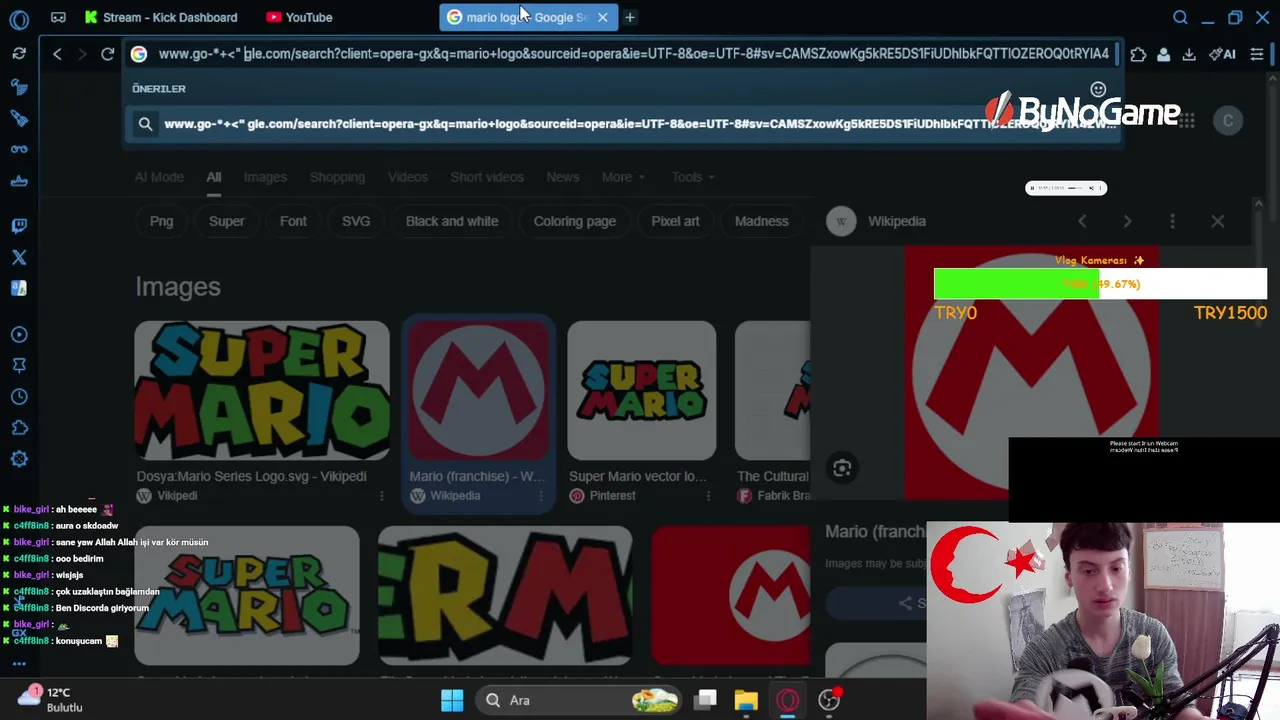Switch to Stream - Kick Dashboard tab
The height and width of the screenshot is (720, 1280).
tap(161, 17)
